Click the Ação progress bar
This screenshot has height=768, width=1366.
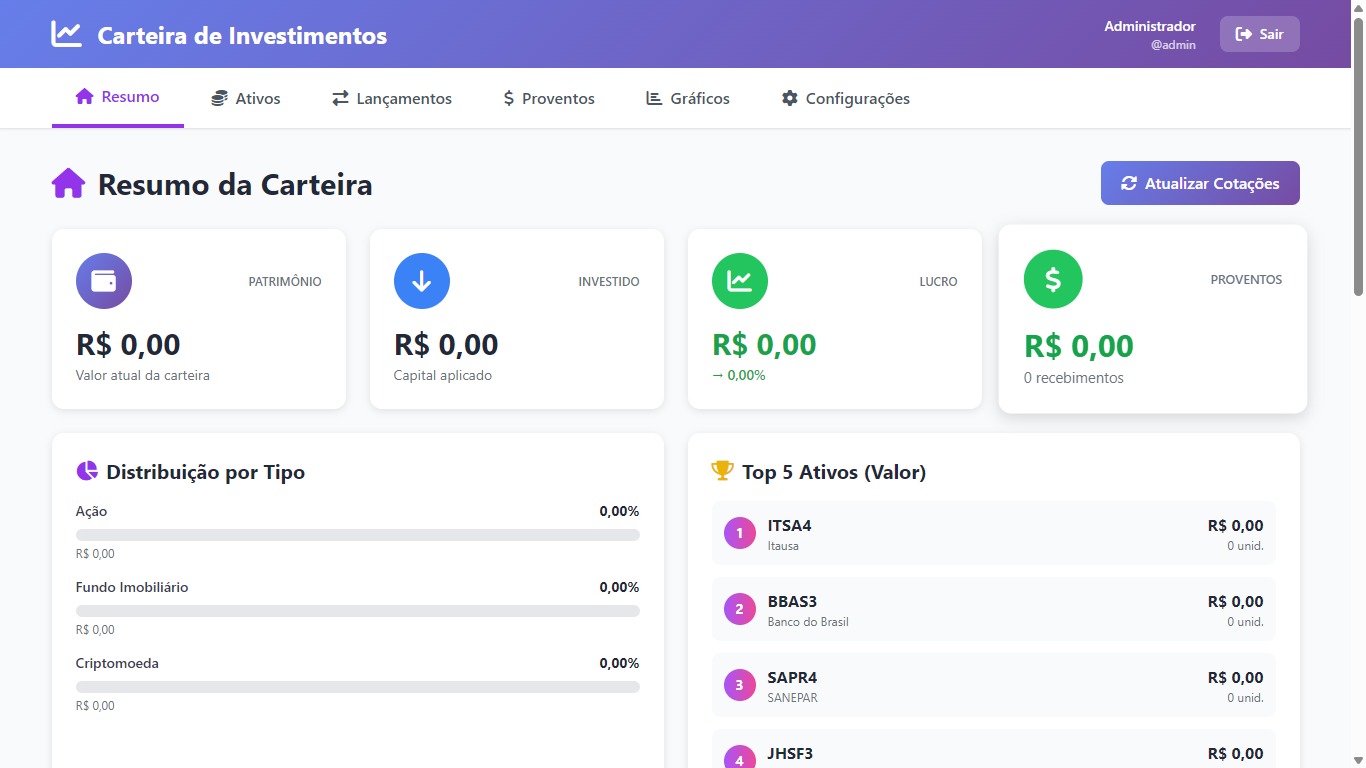click(357, 535)
